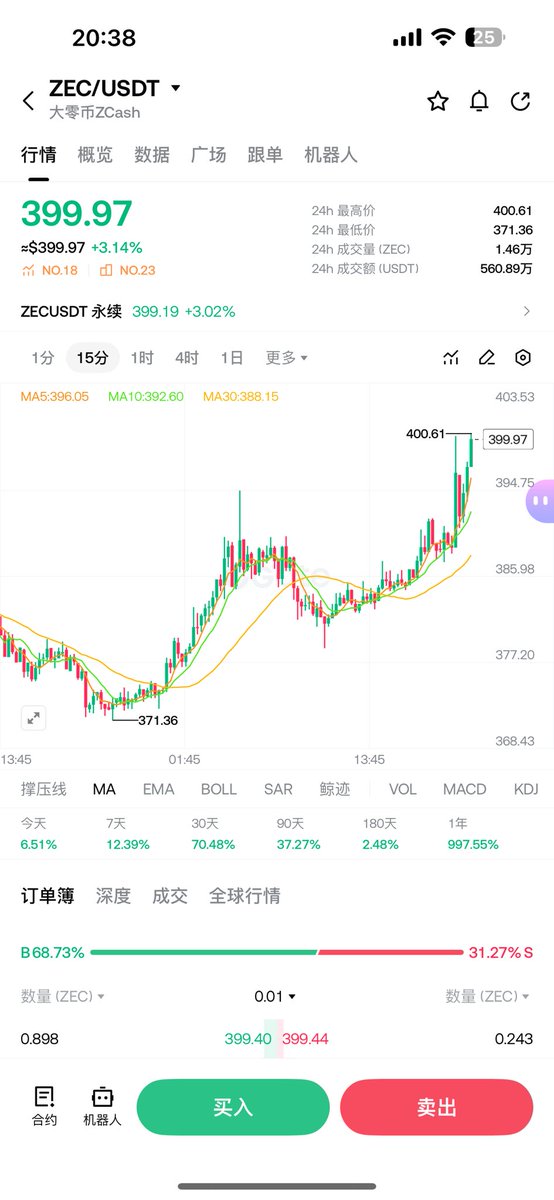Select the 1日 timeframe
Image resolution: width=554 pixels, height=1200 pixels.
click(x=231, y=358)
